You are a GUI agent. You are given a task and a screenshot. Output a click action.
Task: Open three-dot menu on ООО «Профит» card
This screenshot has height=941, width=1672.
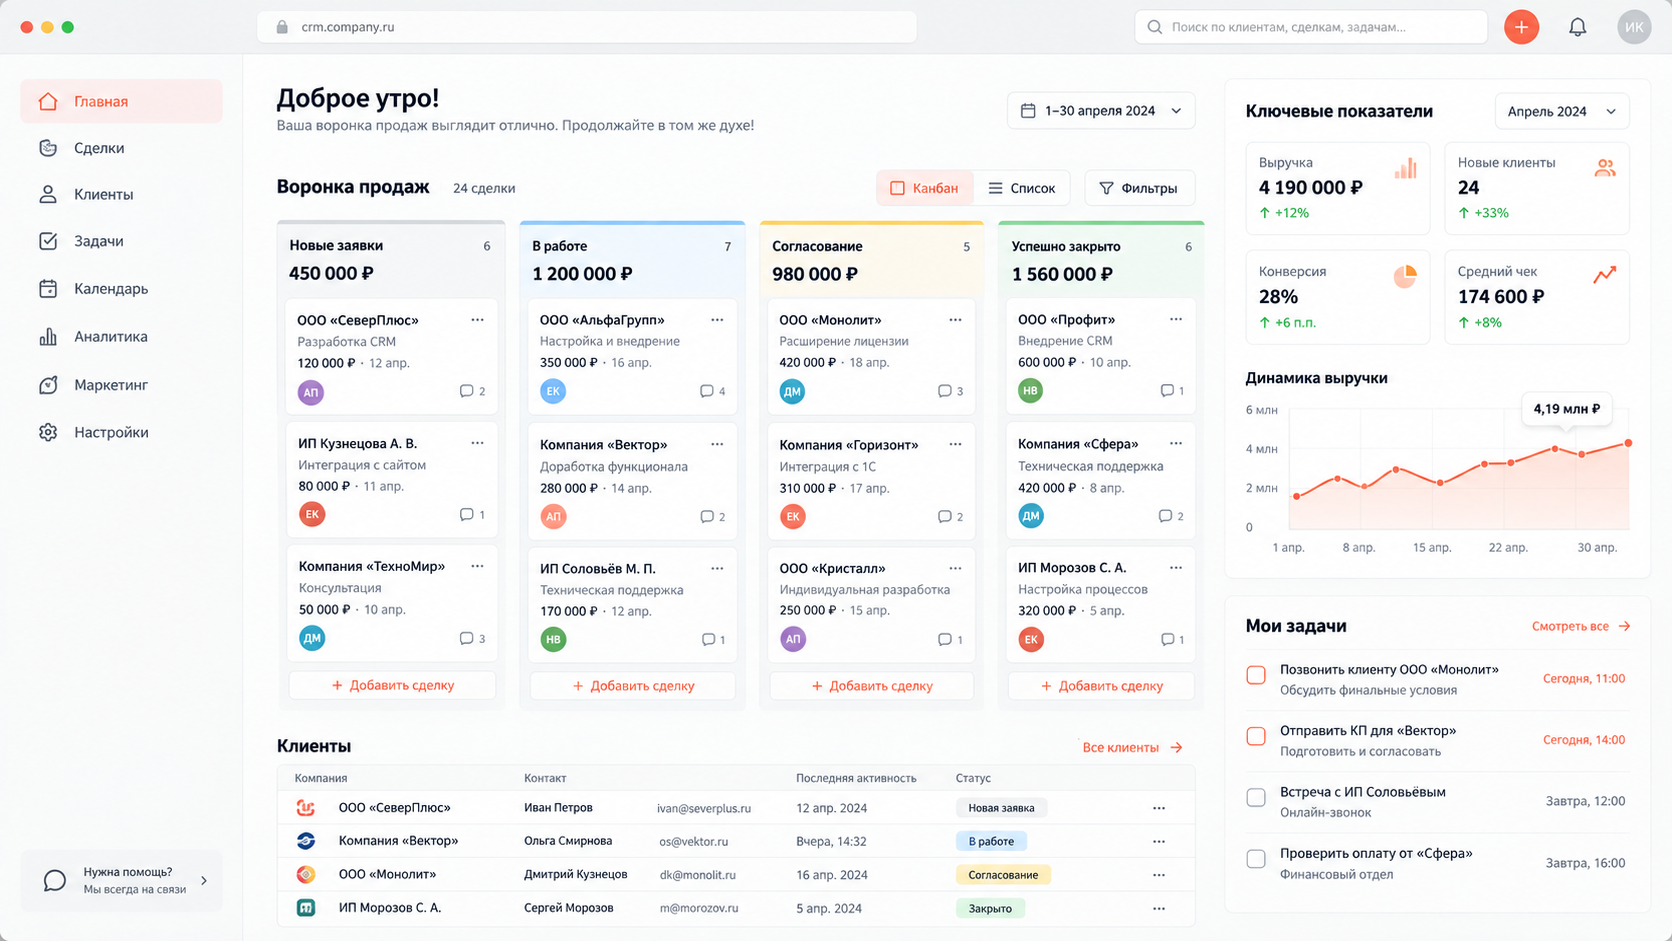pos(1176,319)
